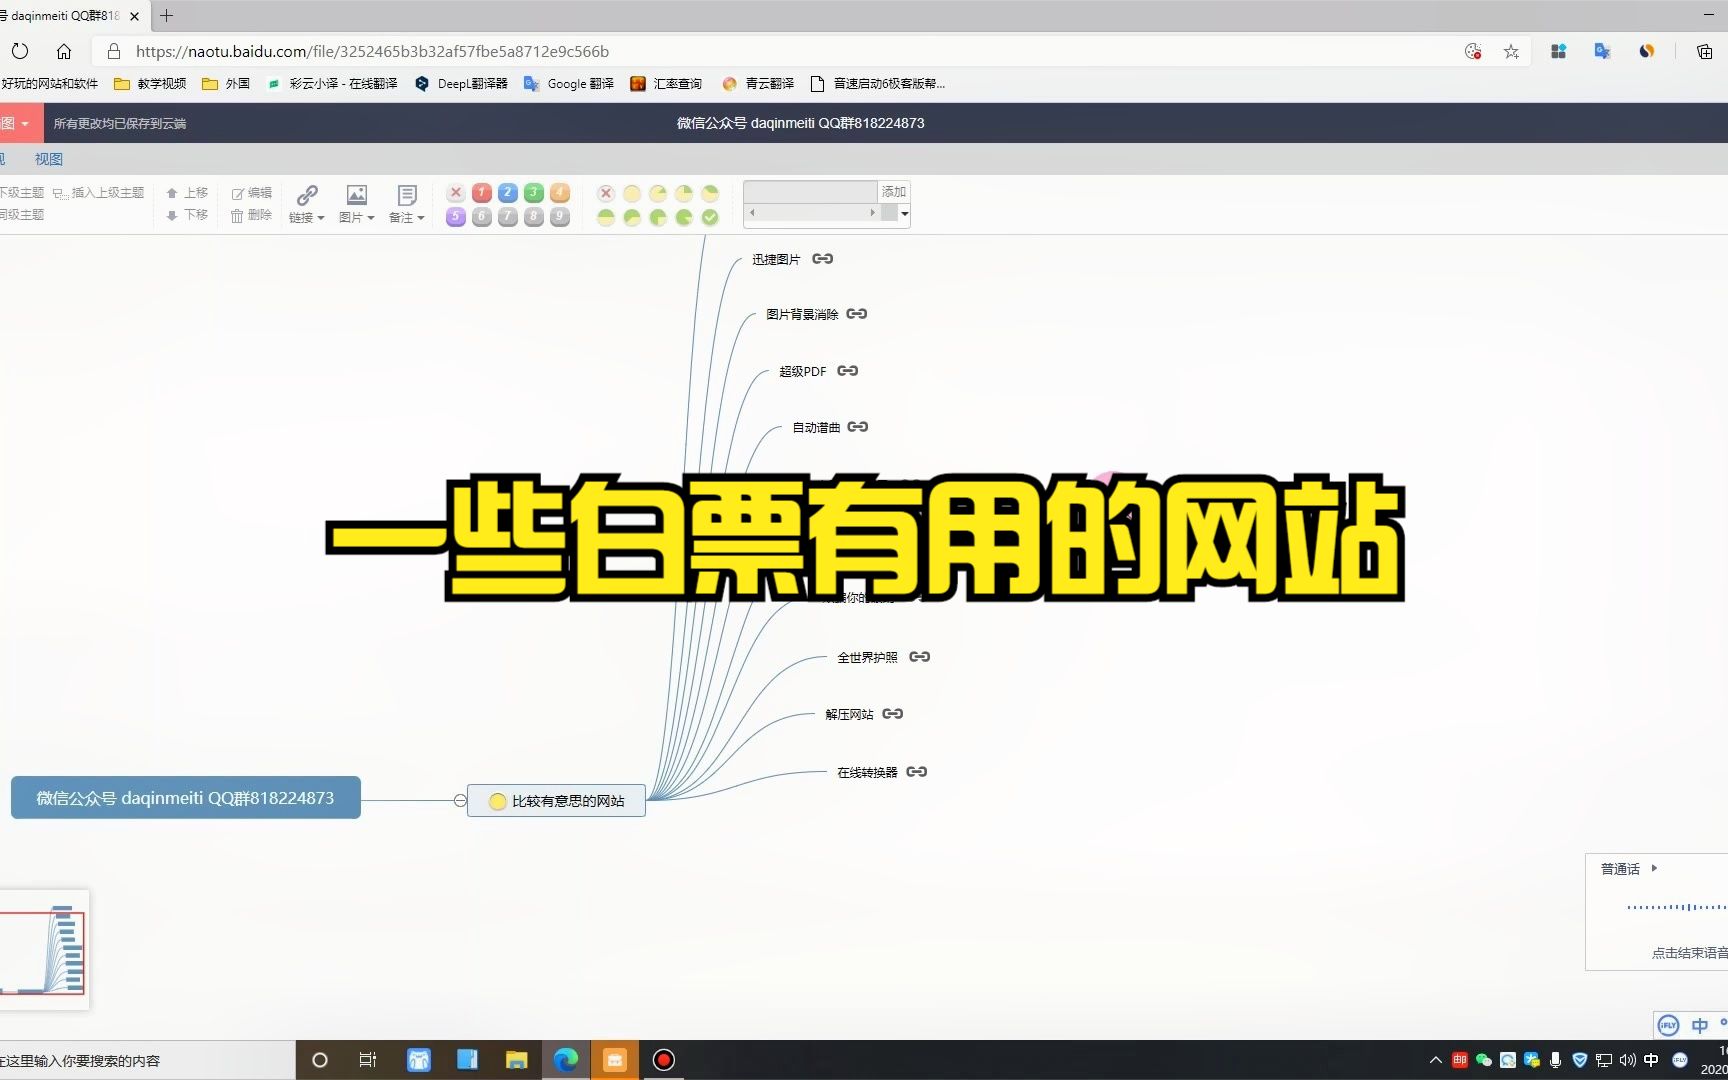This screenshot has height=1080, width=1728.
Task: Open link icon beside 自动谱曲
Action: tap(858, 427)
